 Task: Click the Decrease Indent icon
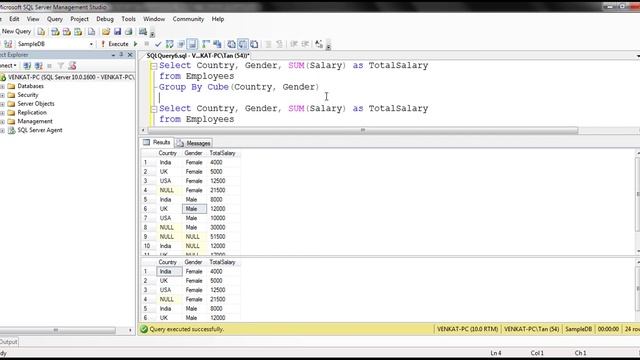tap(293, 44)
